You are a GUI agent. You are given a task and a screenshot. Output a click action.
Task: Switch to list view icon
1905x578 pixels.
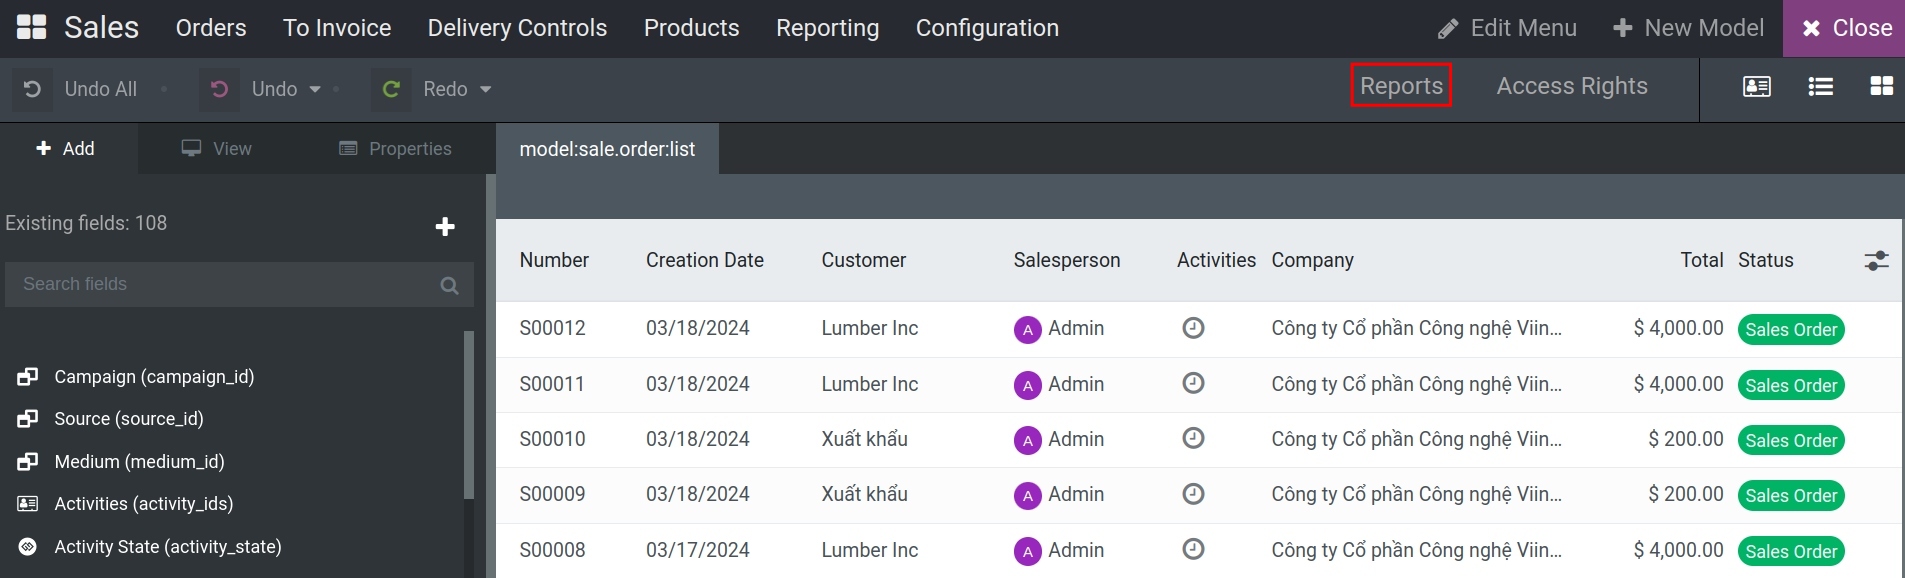1821,87
